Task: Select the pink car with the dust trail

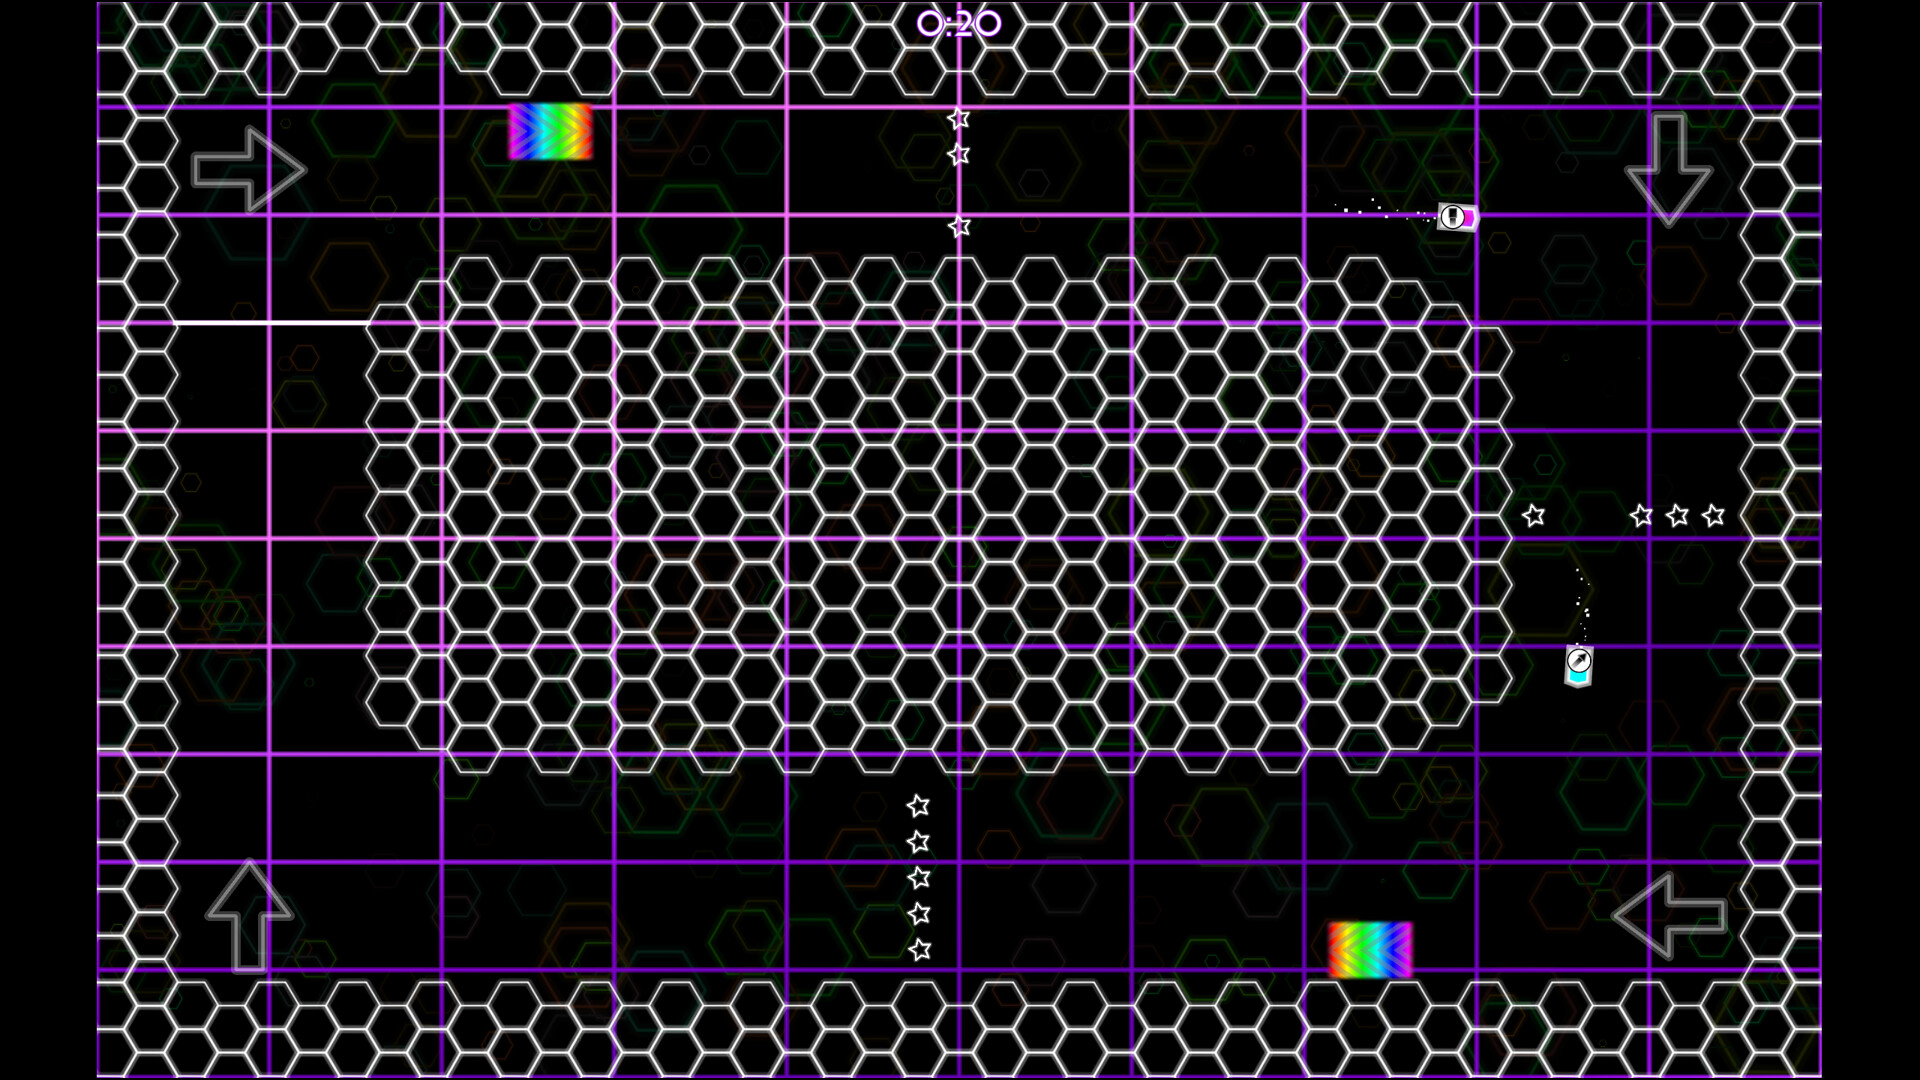Action: pyautogui.click(x=1457, y=217)
